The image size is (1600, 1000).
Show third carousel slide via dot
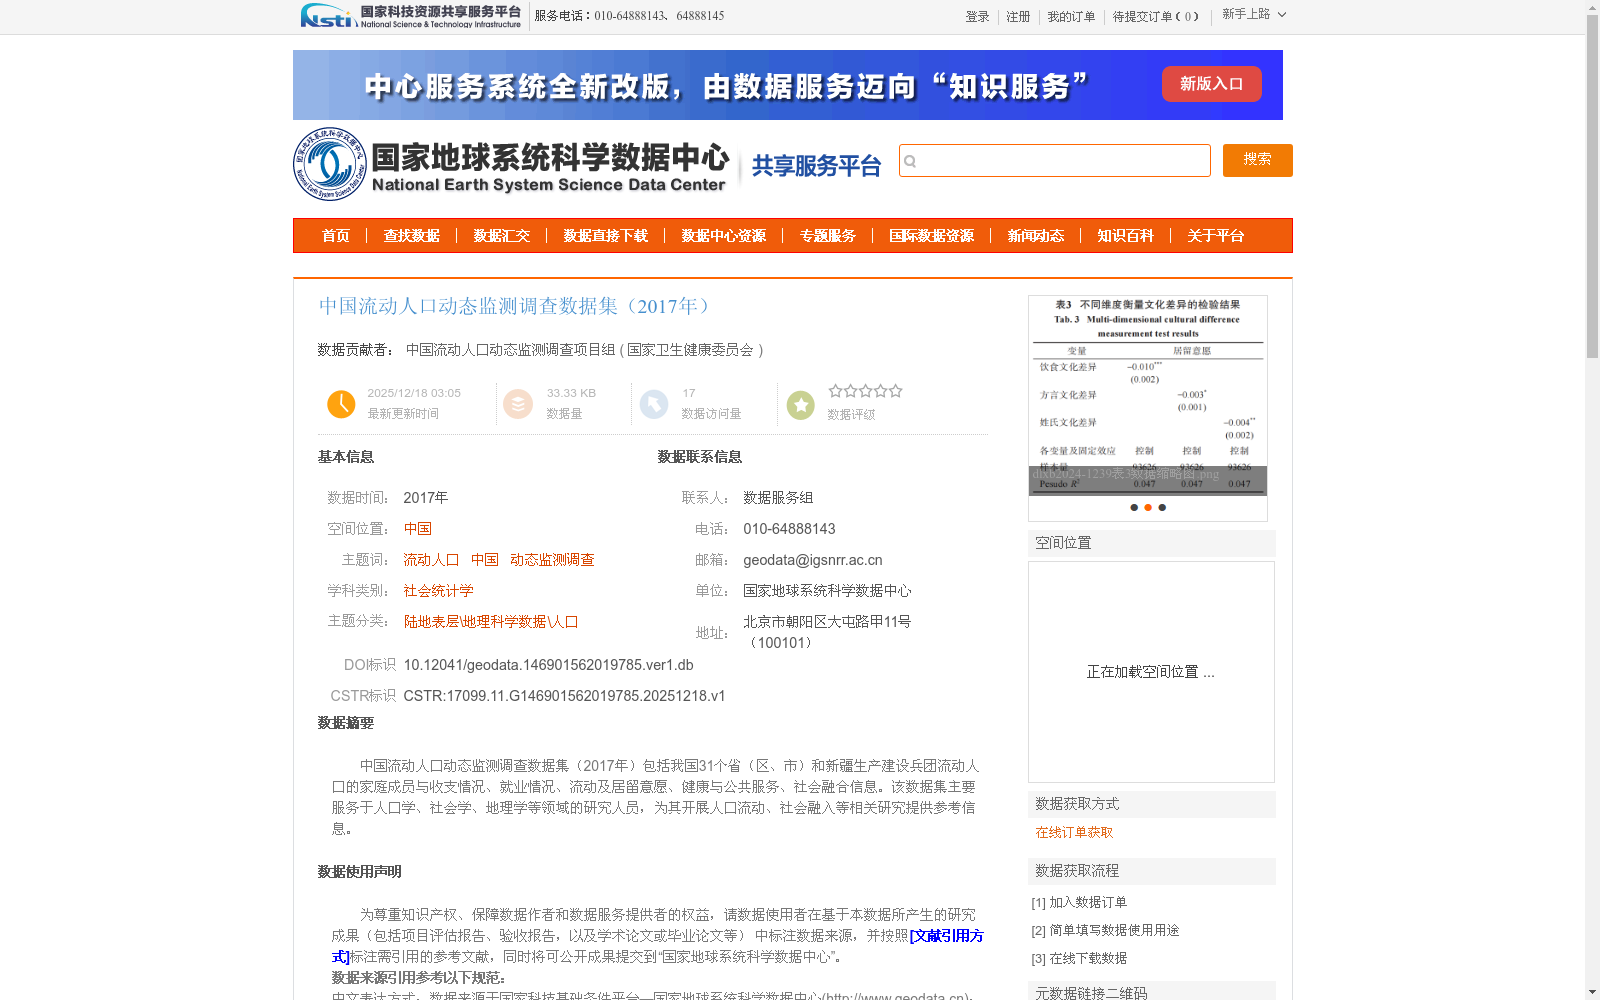point(1162,507)
